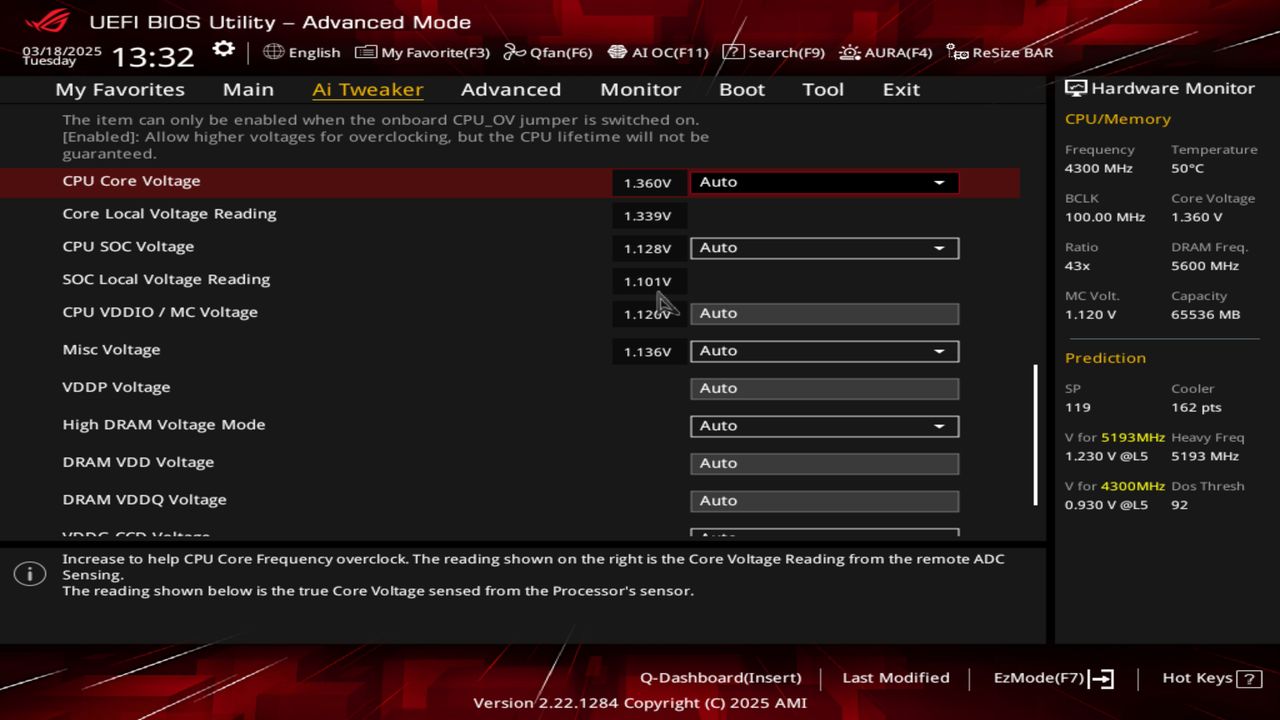Viewport: 1280px width, 720px height.
Task: Open My Favorite(F3) list icon
Action: point(366,52)
